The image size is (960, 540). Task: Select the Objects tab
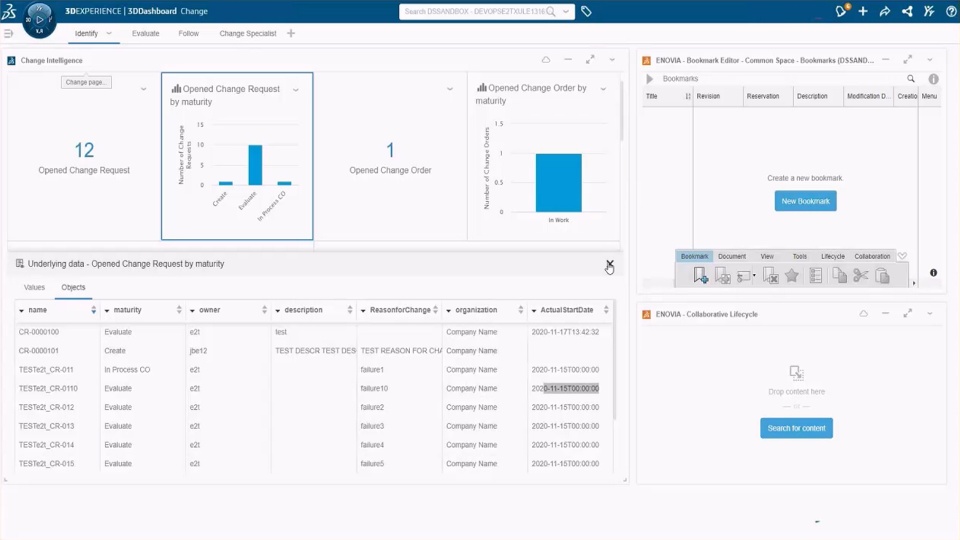tap(73, 287)
